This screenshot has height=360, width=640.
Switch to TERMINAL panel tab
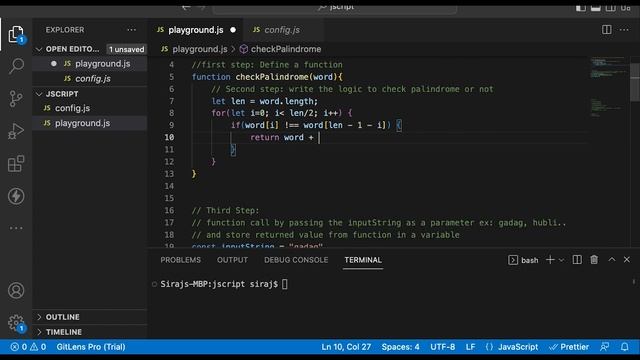coord(363,260)
